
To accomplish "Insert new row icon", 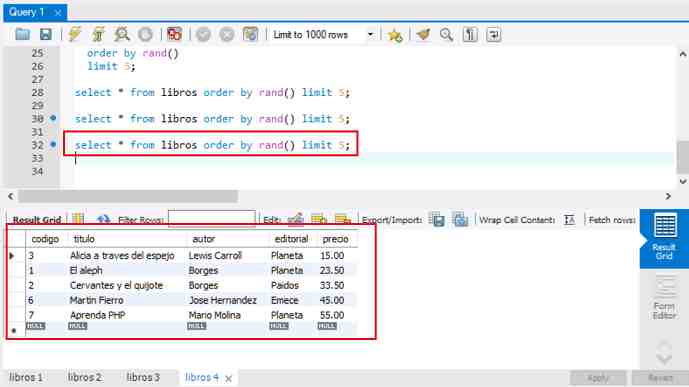I will [319, 219].
